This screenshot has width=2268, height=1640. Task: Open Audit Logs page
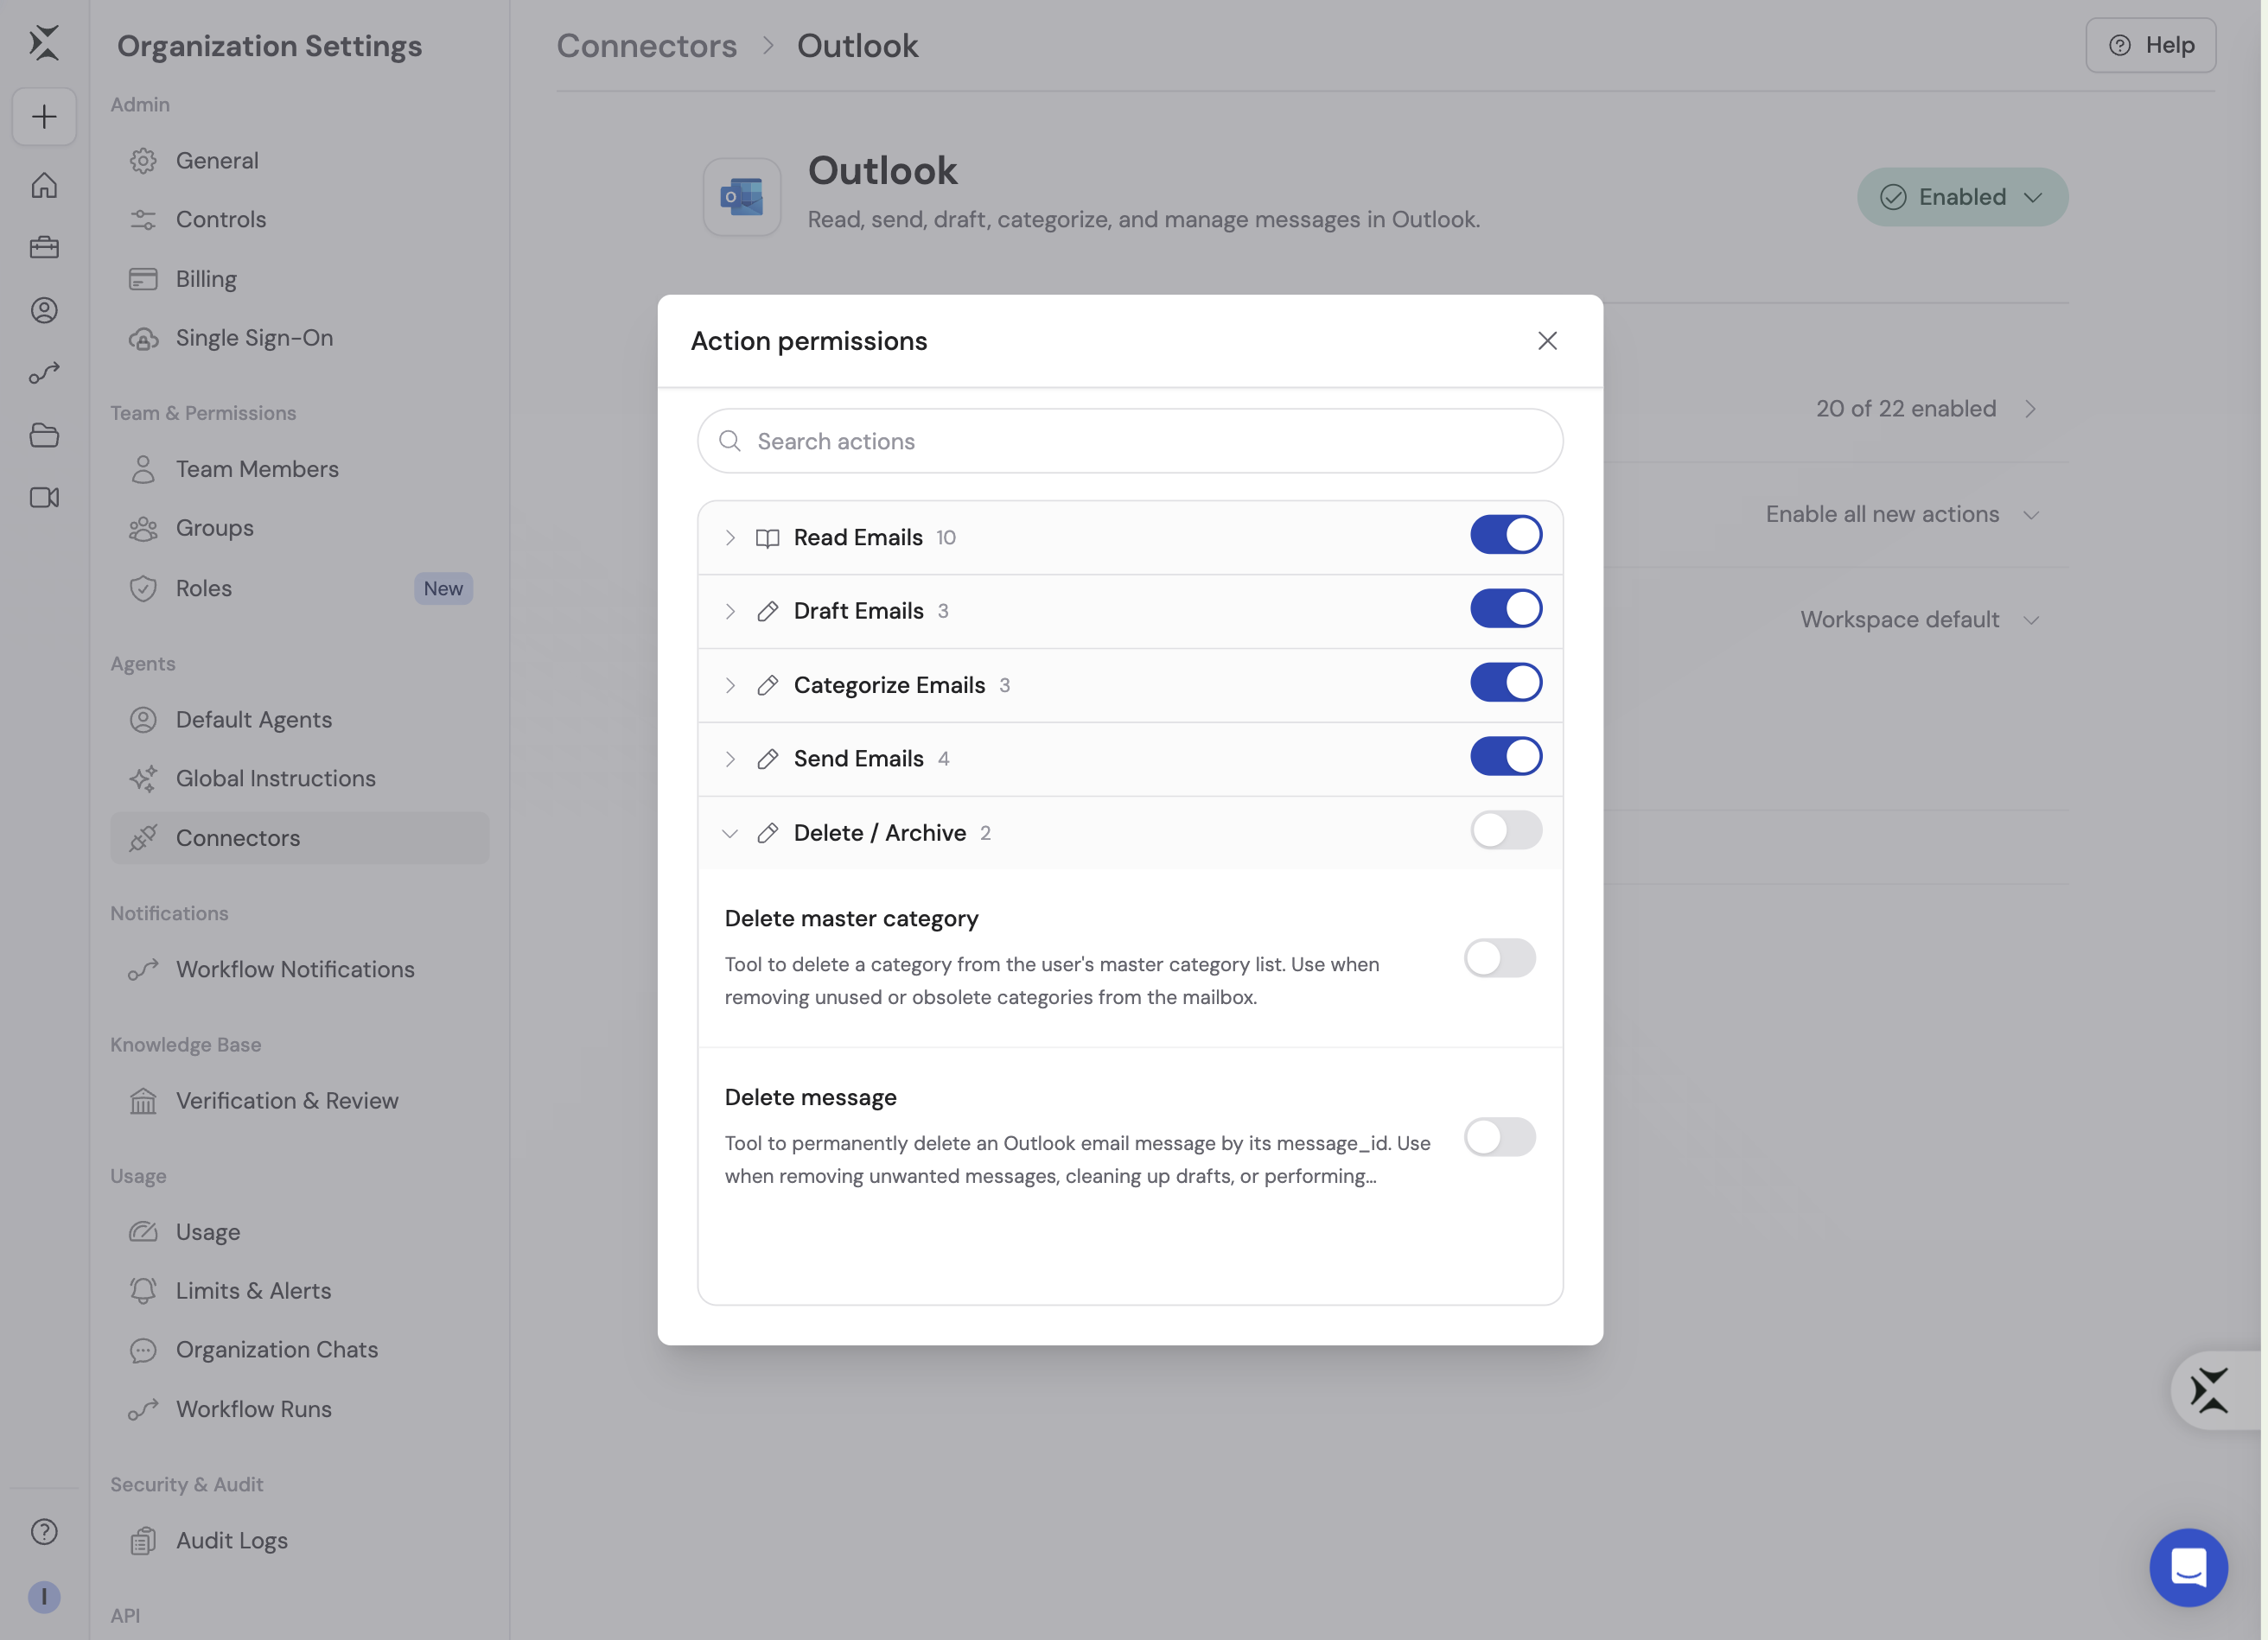(x=300, y=1541)
